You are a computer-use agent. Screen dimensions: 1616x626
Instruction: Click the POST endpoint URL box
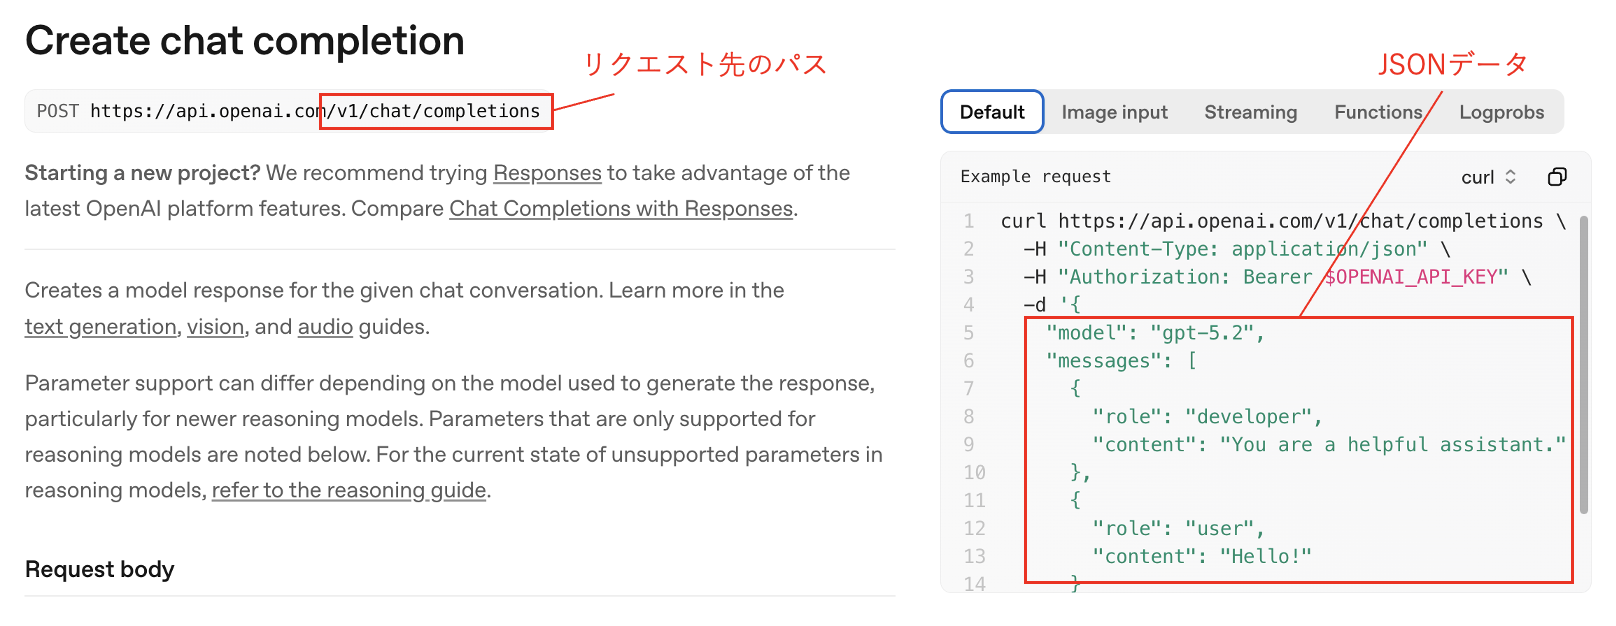(x=288, y=111)
